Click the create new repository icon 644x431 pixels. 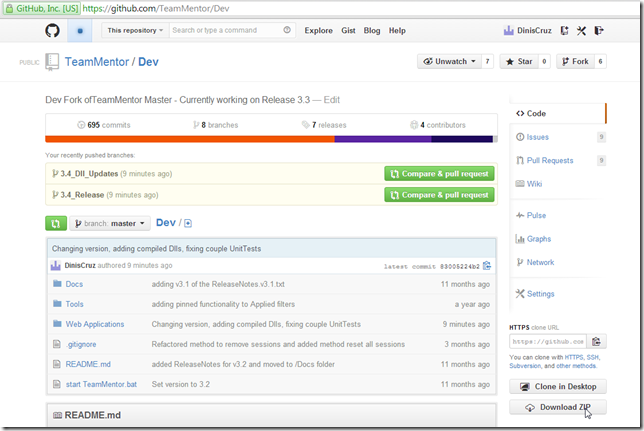pyautogui.click(x=565, y=31)
